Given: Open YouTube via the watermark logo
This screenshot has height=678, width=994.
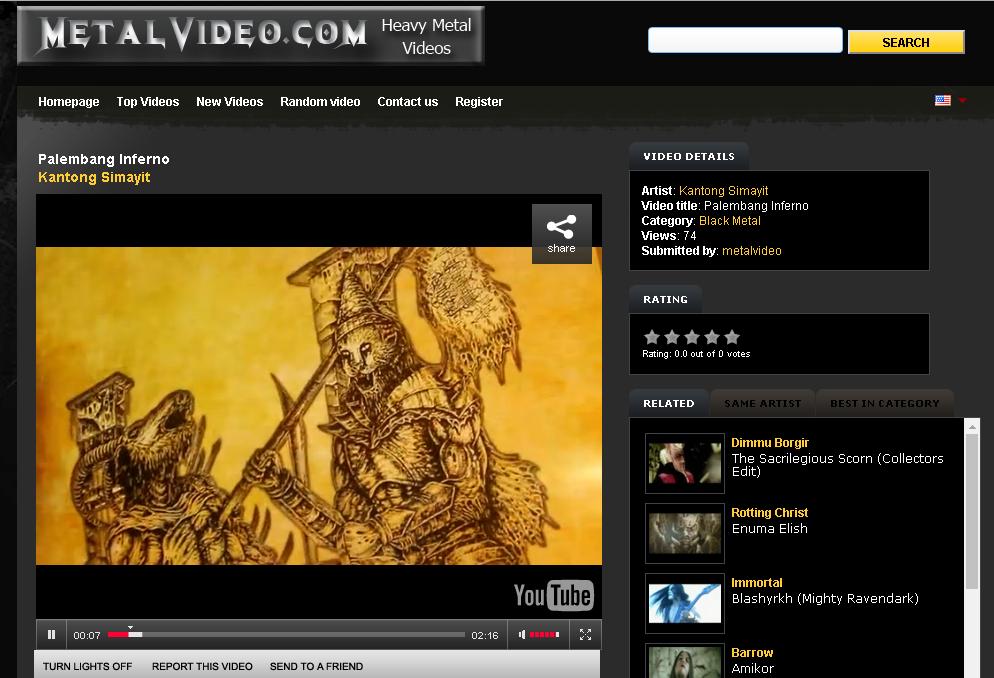Looking at the screenshot, I should tap(553, 595).
